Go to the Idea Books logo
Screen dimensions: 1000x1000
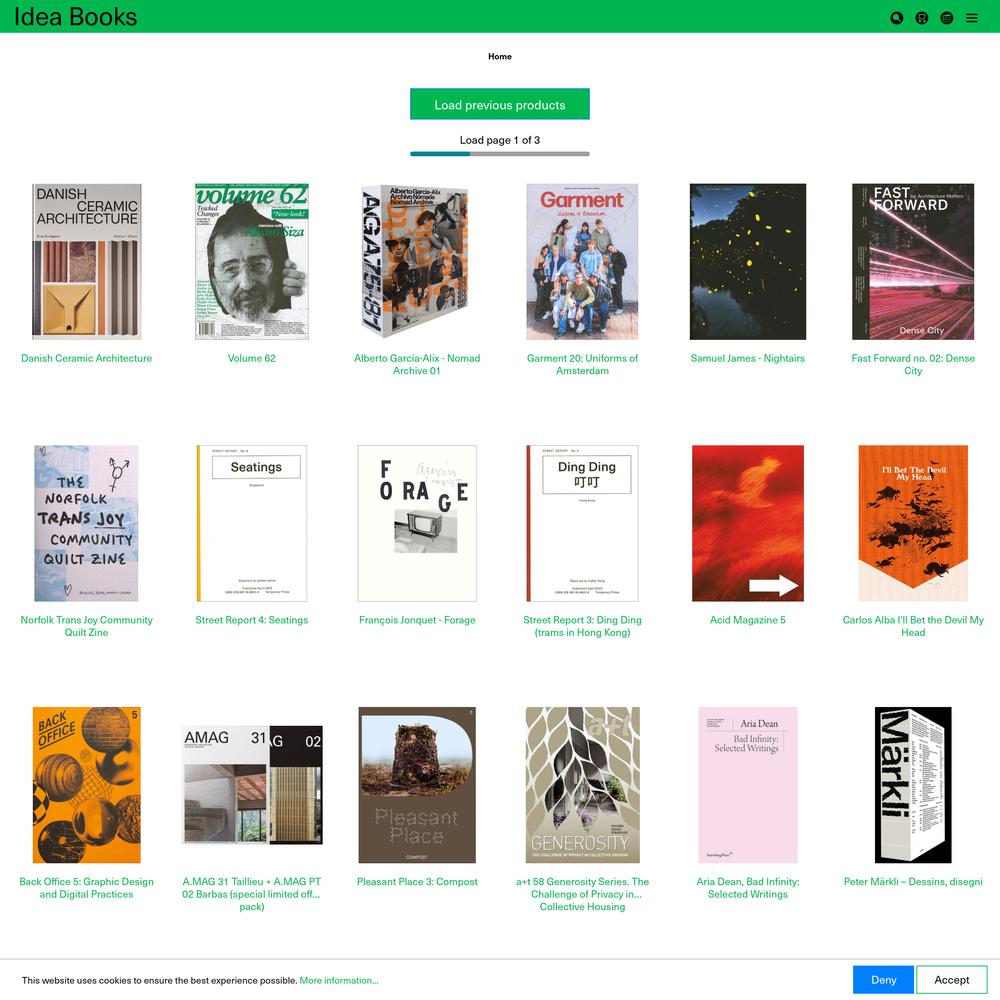(75, 17)
